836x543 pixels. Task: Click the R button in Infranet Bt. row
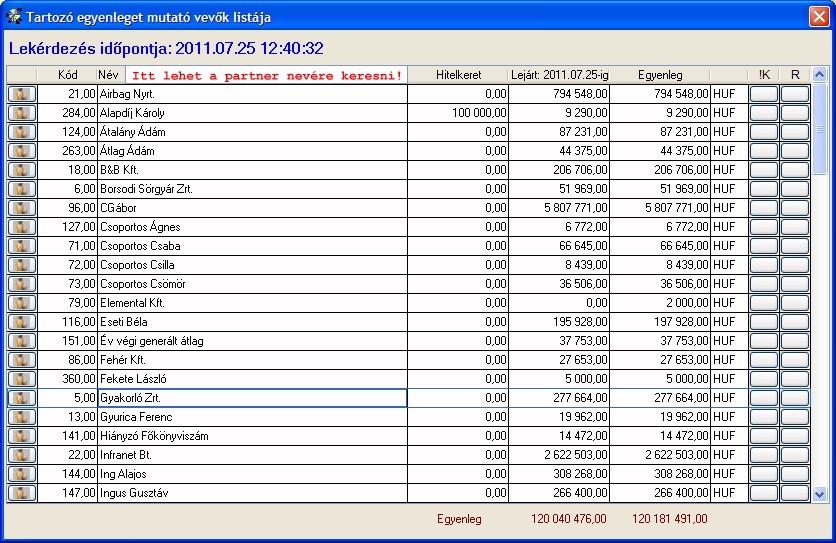(795, 455)
